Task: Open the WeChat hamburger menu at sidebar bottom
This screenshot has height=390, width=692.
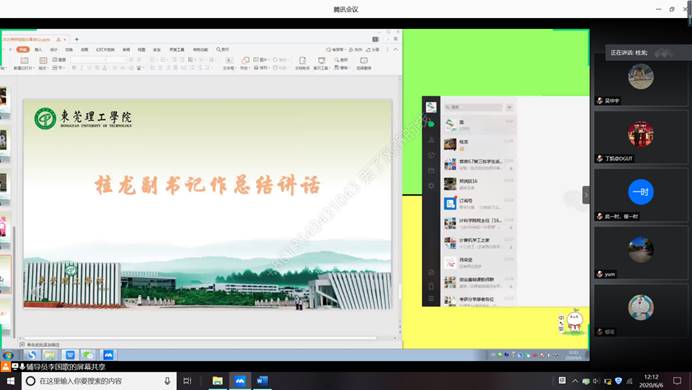Action: pos(431,299)
